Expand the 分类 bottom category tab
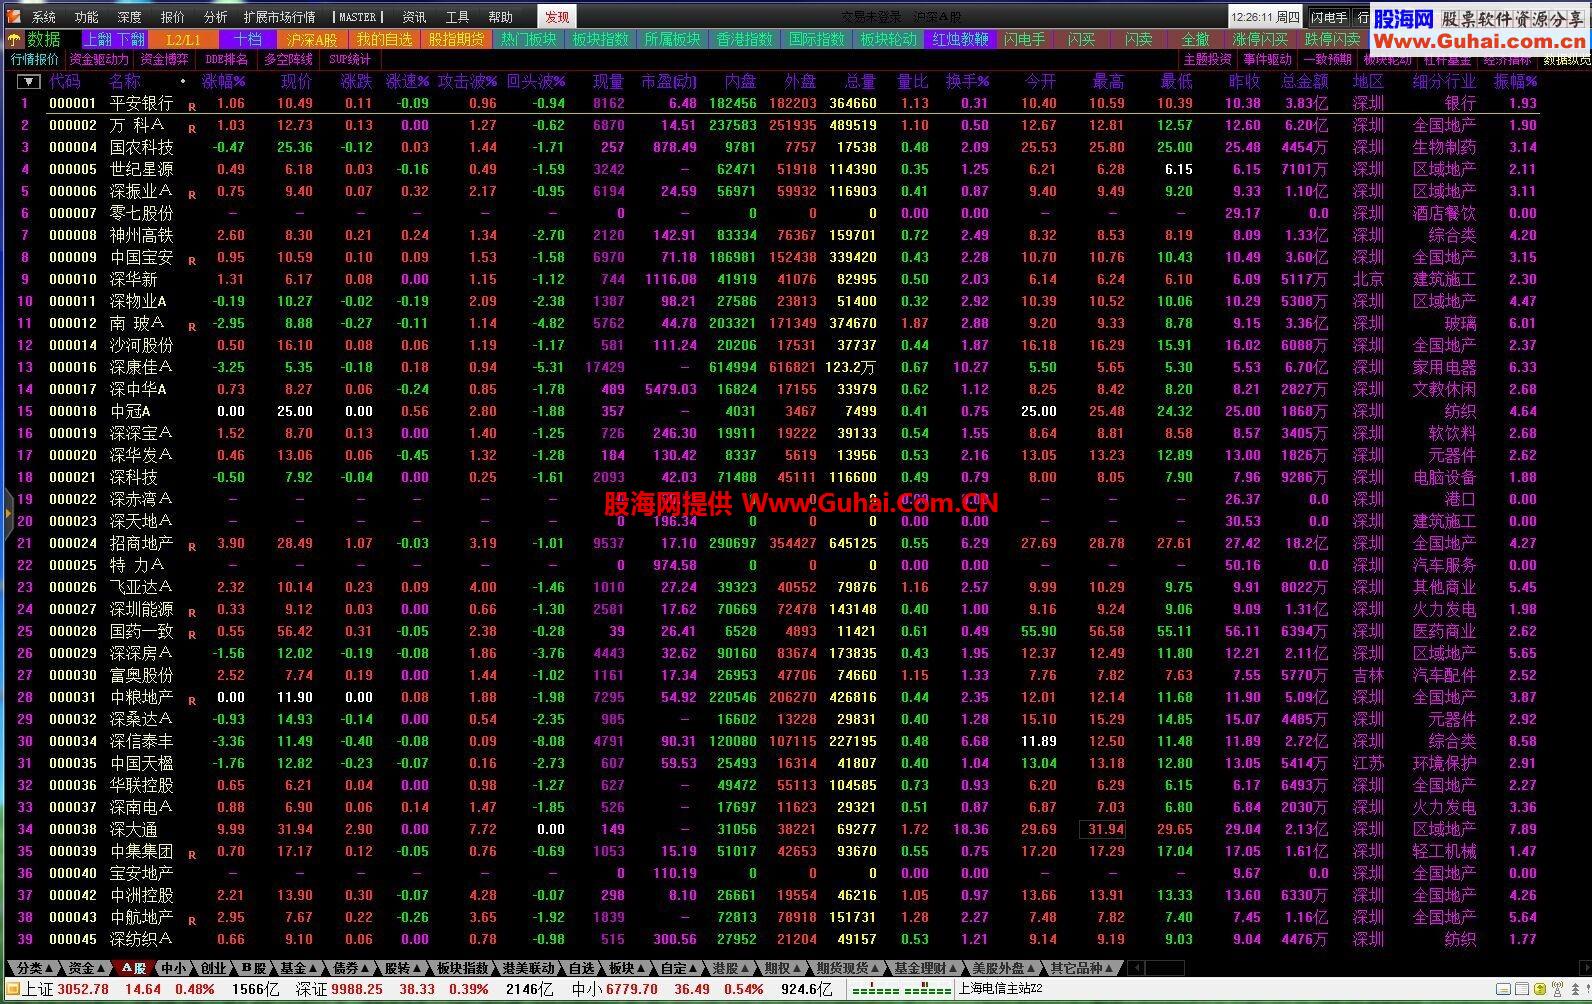This screenshot has width=1592, height=1004. (33, 968)
